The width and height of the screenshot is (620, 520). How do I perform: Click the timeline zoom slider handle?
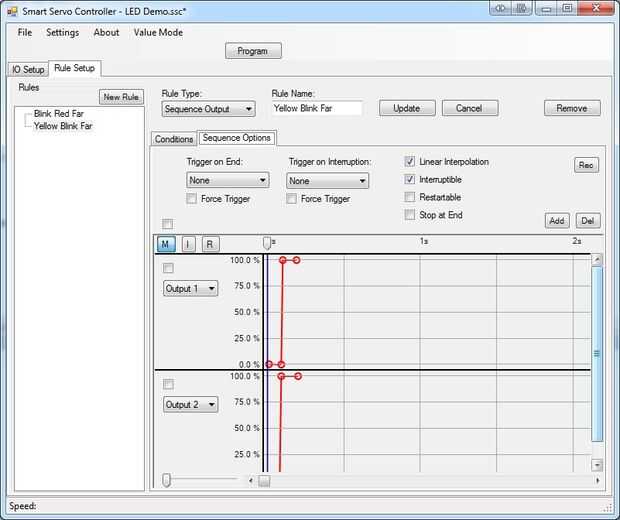(166, 480)
